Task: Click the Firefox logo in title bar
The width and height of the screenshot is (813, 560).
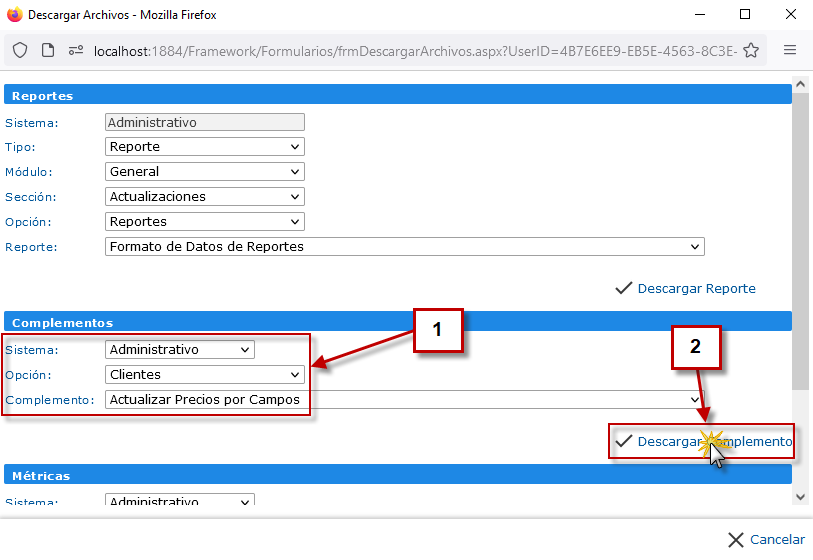Action: click(14, 15)
